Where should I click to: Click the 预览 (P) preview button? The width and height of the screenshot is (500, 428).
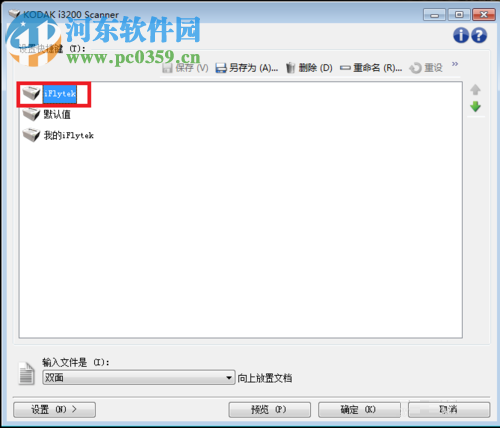click(x=269, y=410)
